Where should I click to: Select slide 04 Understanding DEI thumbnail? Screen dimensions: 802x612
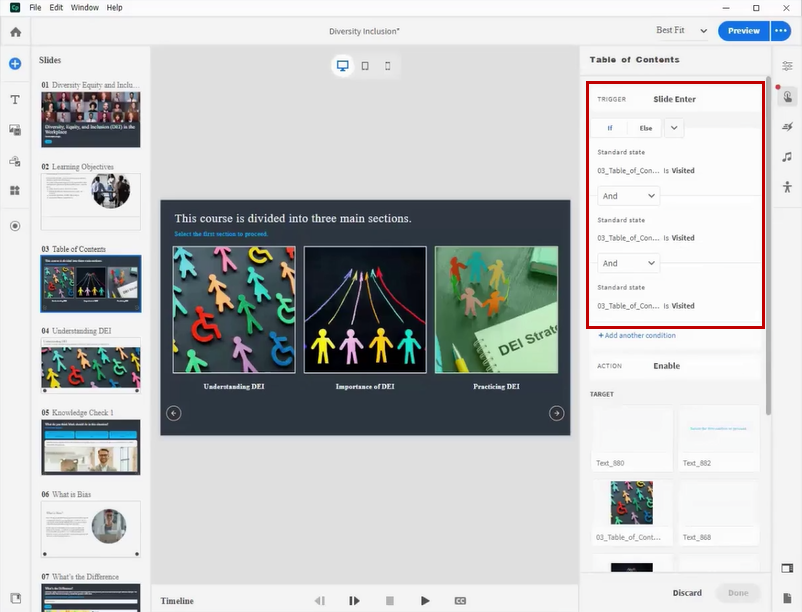click(91, 365)
